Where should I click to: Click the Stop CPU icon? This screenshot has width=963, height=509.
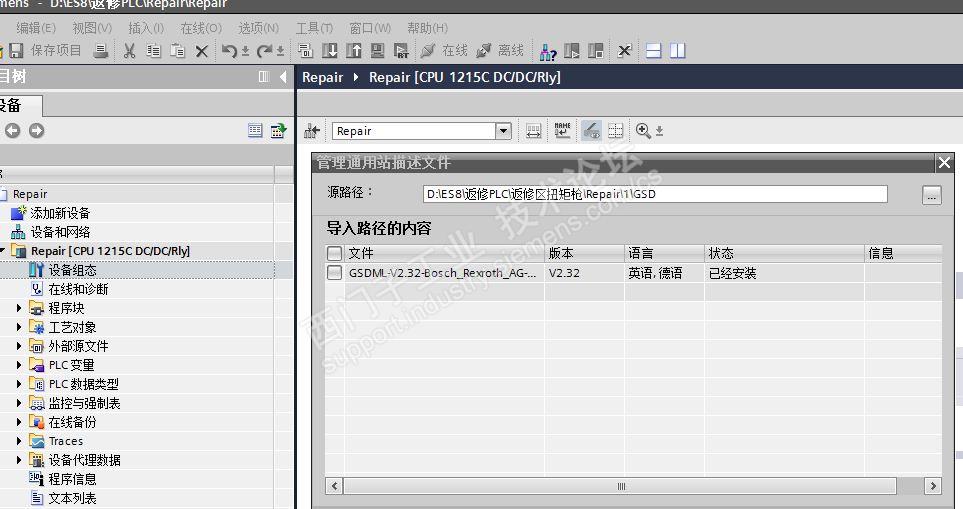(x=596, y=51)
